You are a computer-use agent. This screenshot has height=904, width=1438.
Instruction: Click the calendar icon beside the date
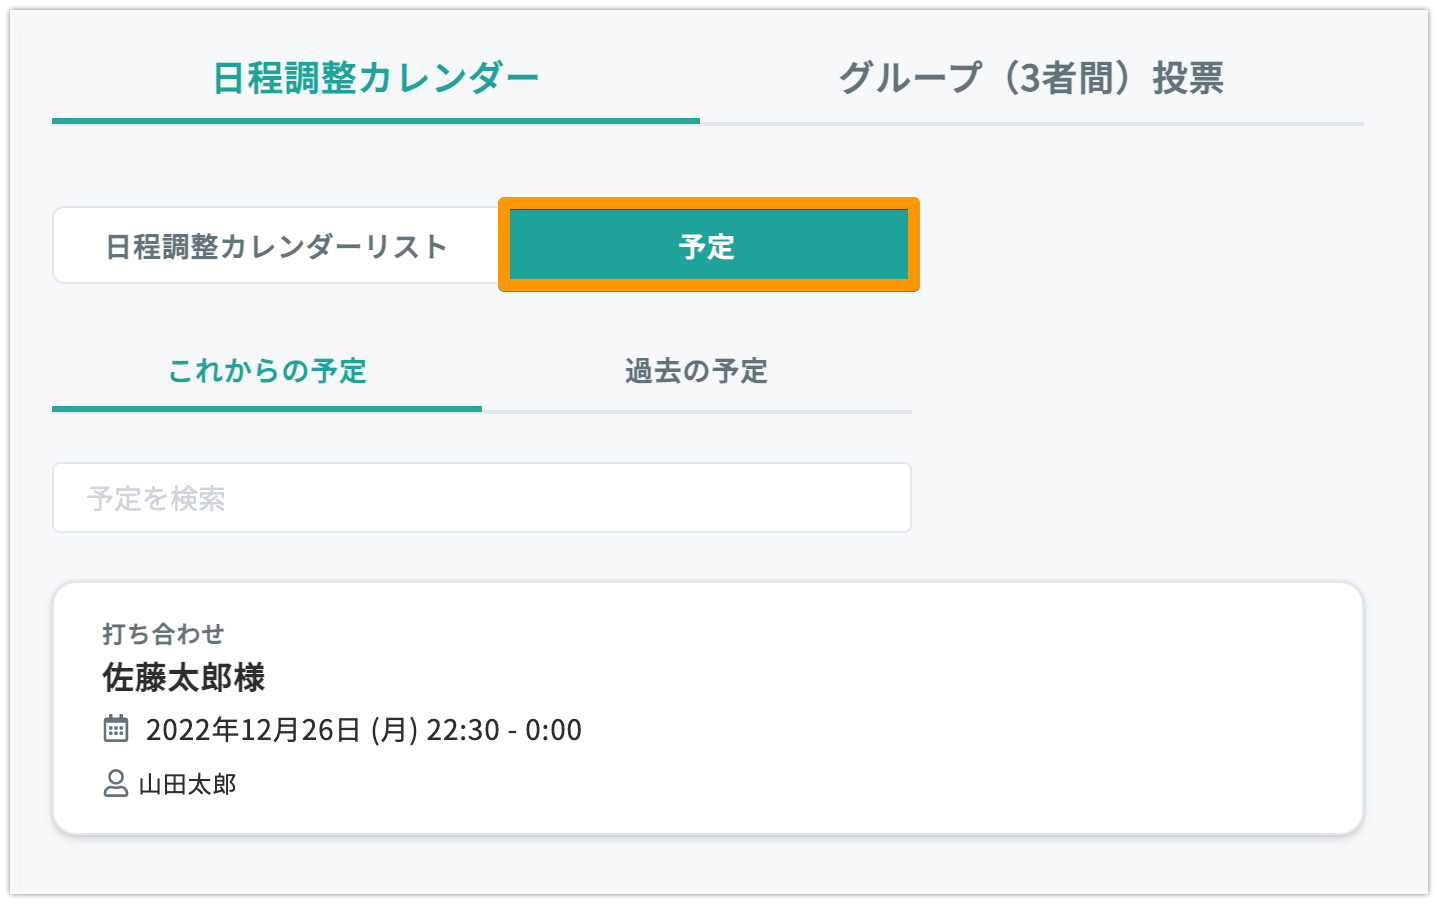point(116,728)
